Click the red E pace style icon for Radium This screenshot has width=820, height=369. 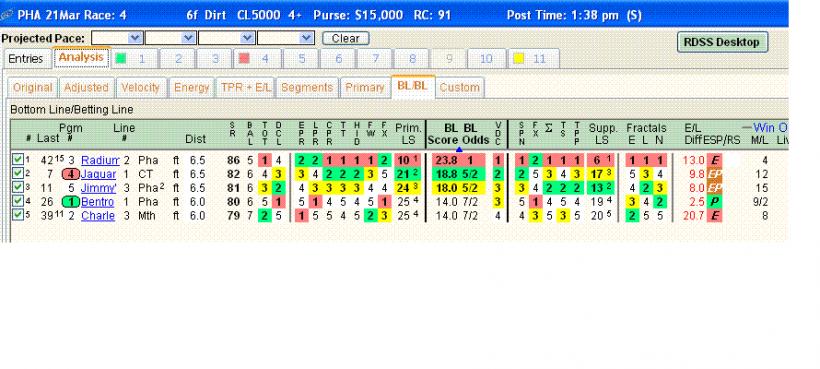point(714,161)
